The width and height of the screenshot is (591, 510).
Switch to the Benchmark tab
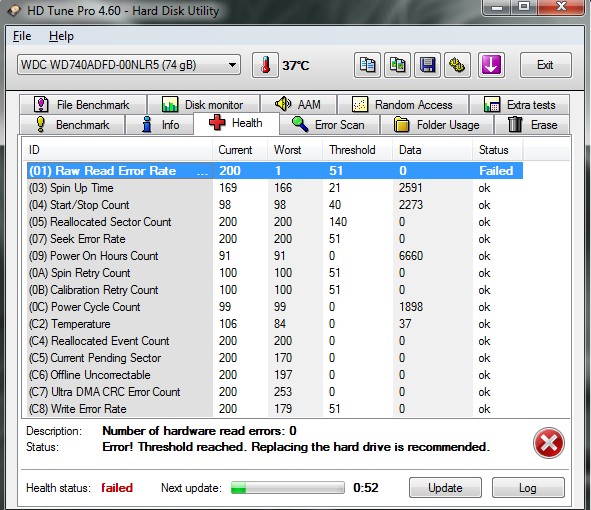tap(72, 125)
